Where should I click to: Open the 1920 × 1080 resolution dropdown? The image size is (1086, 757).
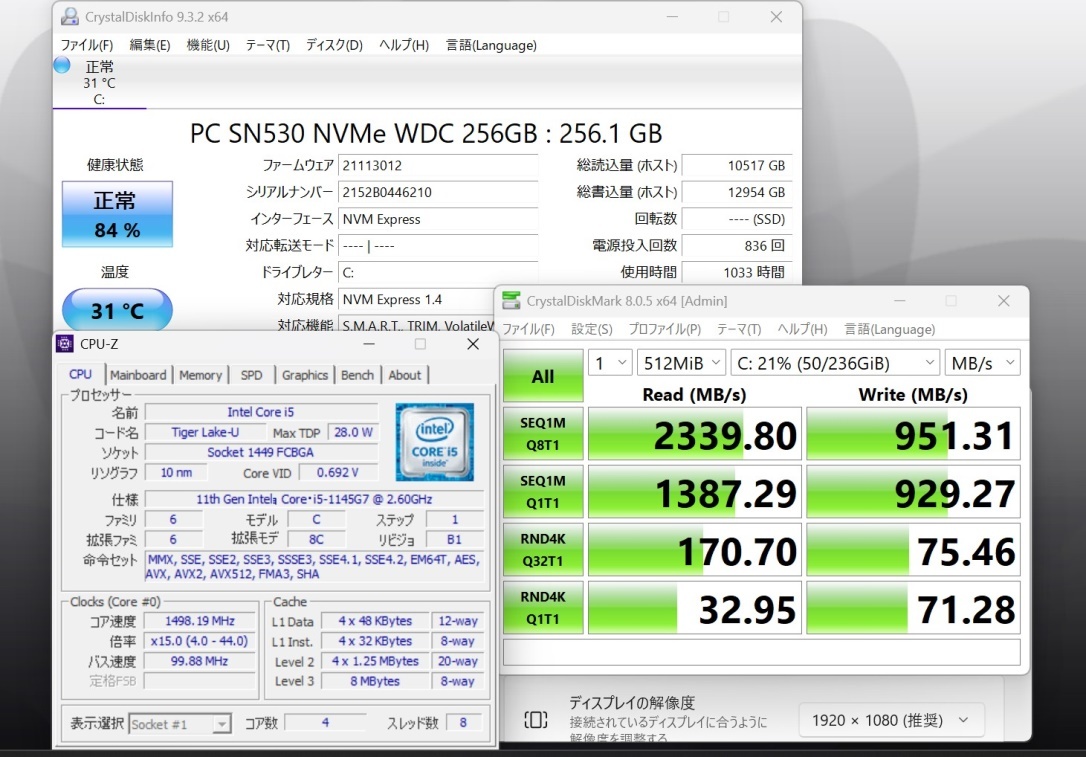coord(889,720)
